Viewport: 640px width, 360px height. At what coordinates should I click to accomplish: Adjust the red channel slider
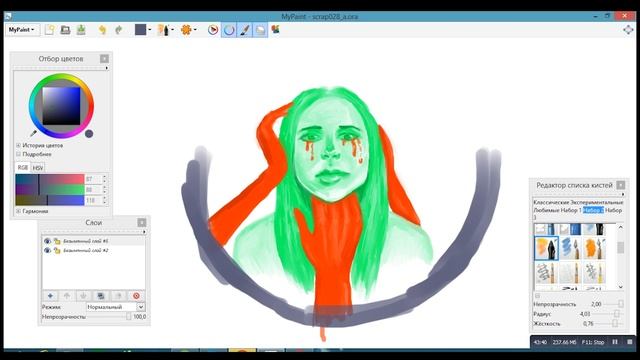50,179
